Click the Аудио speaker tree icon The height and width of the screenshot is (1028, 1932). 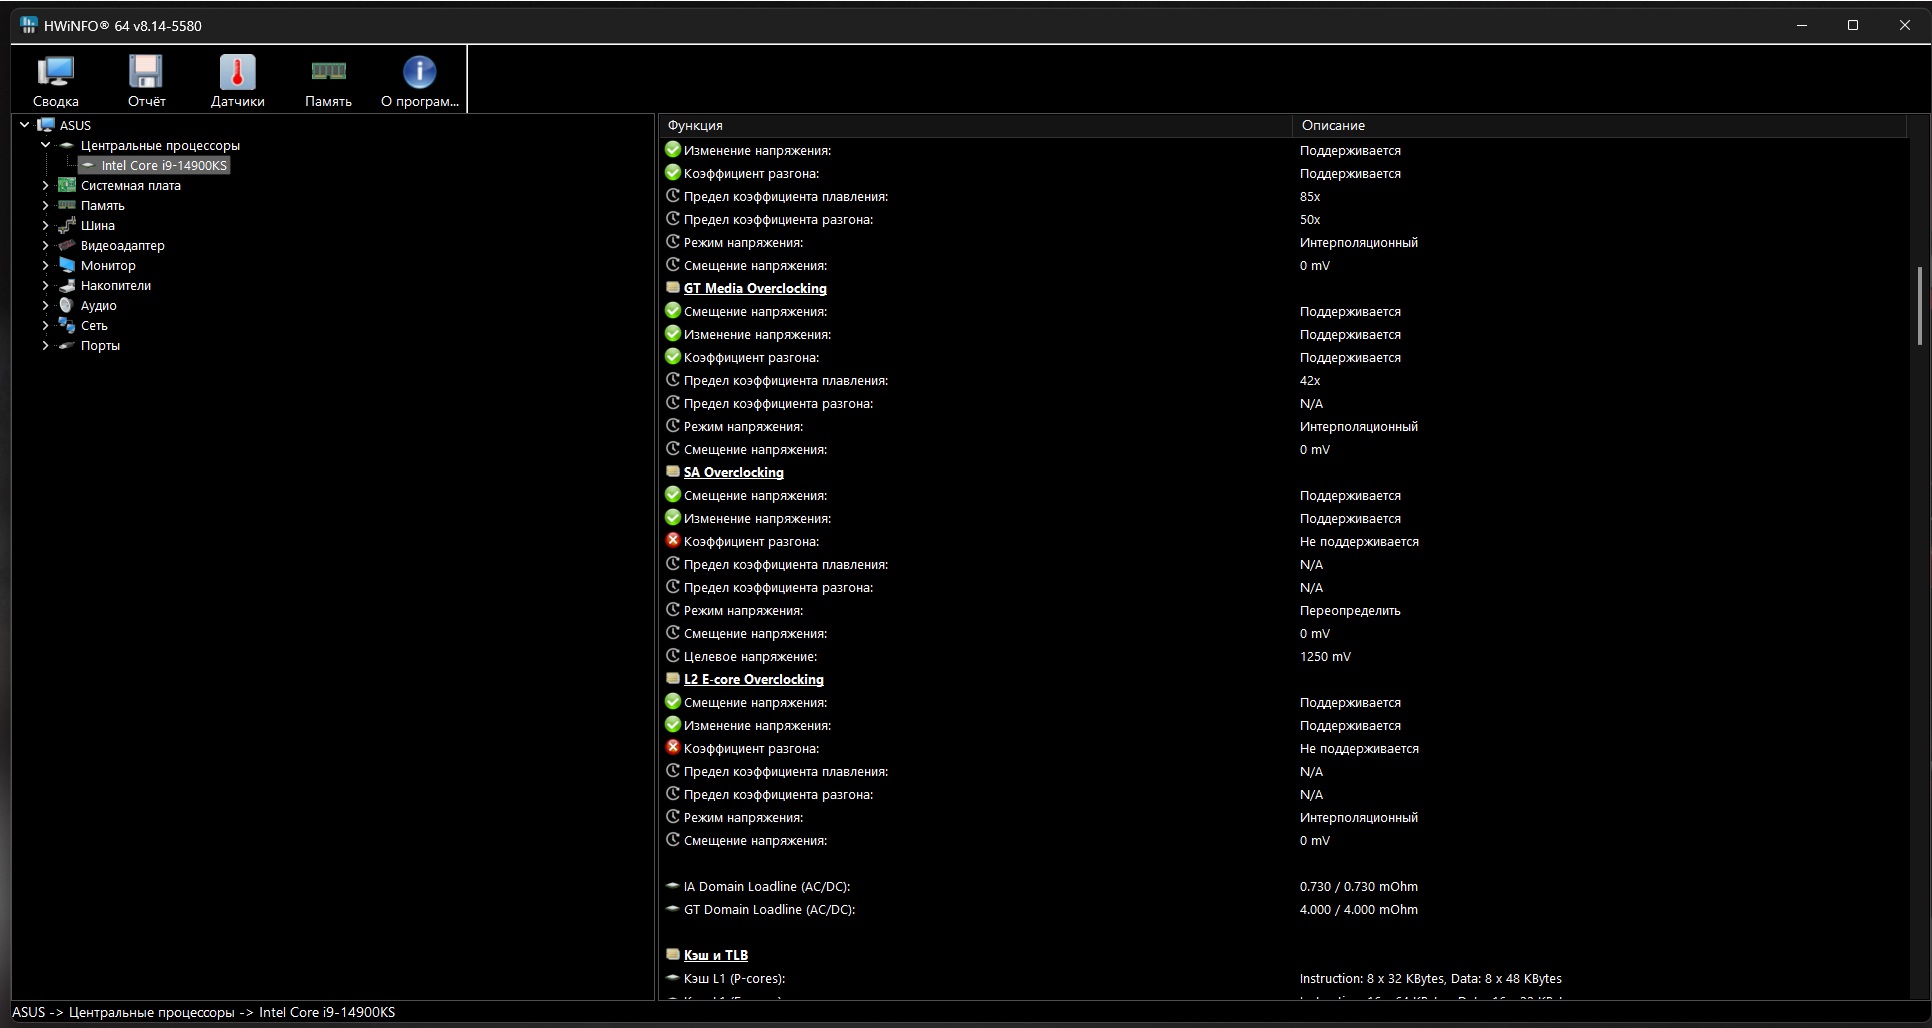tap(67, 305)
